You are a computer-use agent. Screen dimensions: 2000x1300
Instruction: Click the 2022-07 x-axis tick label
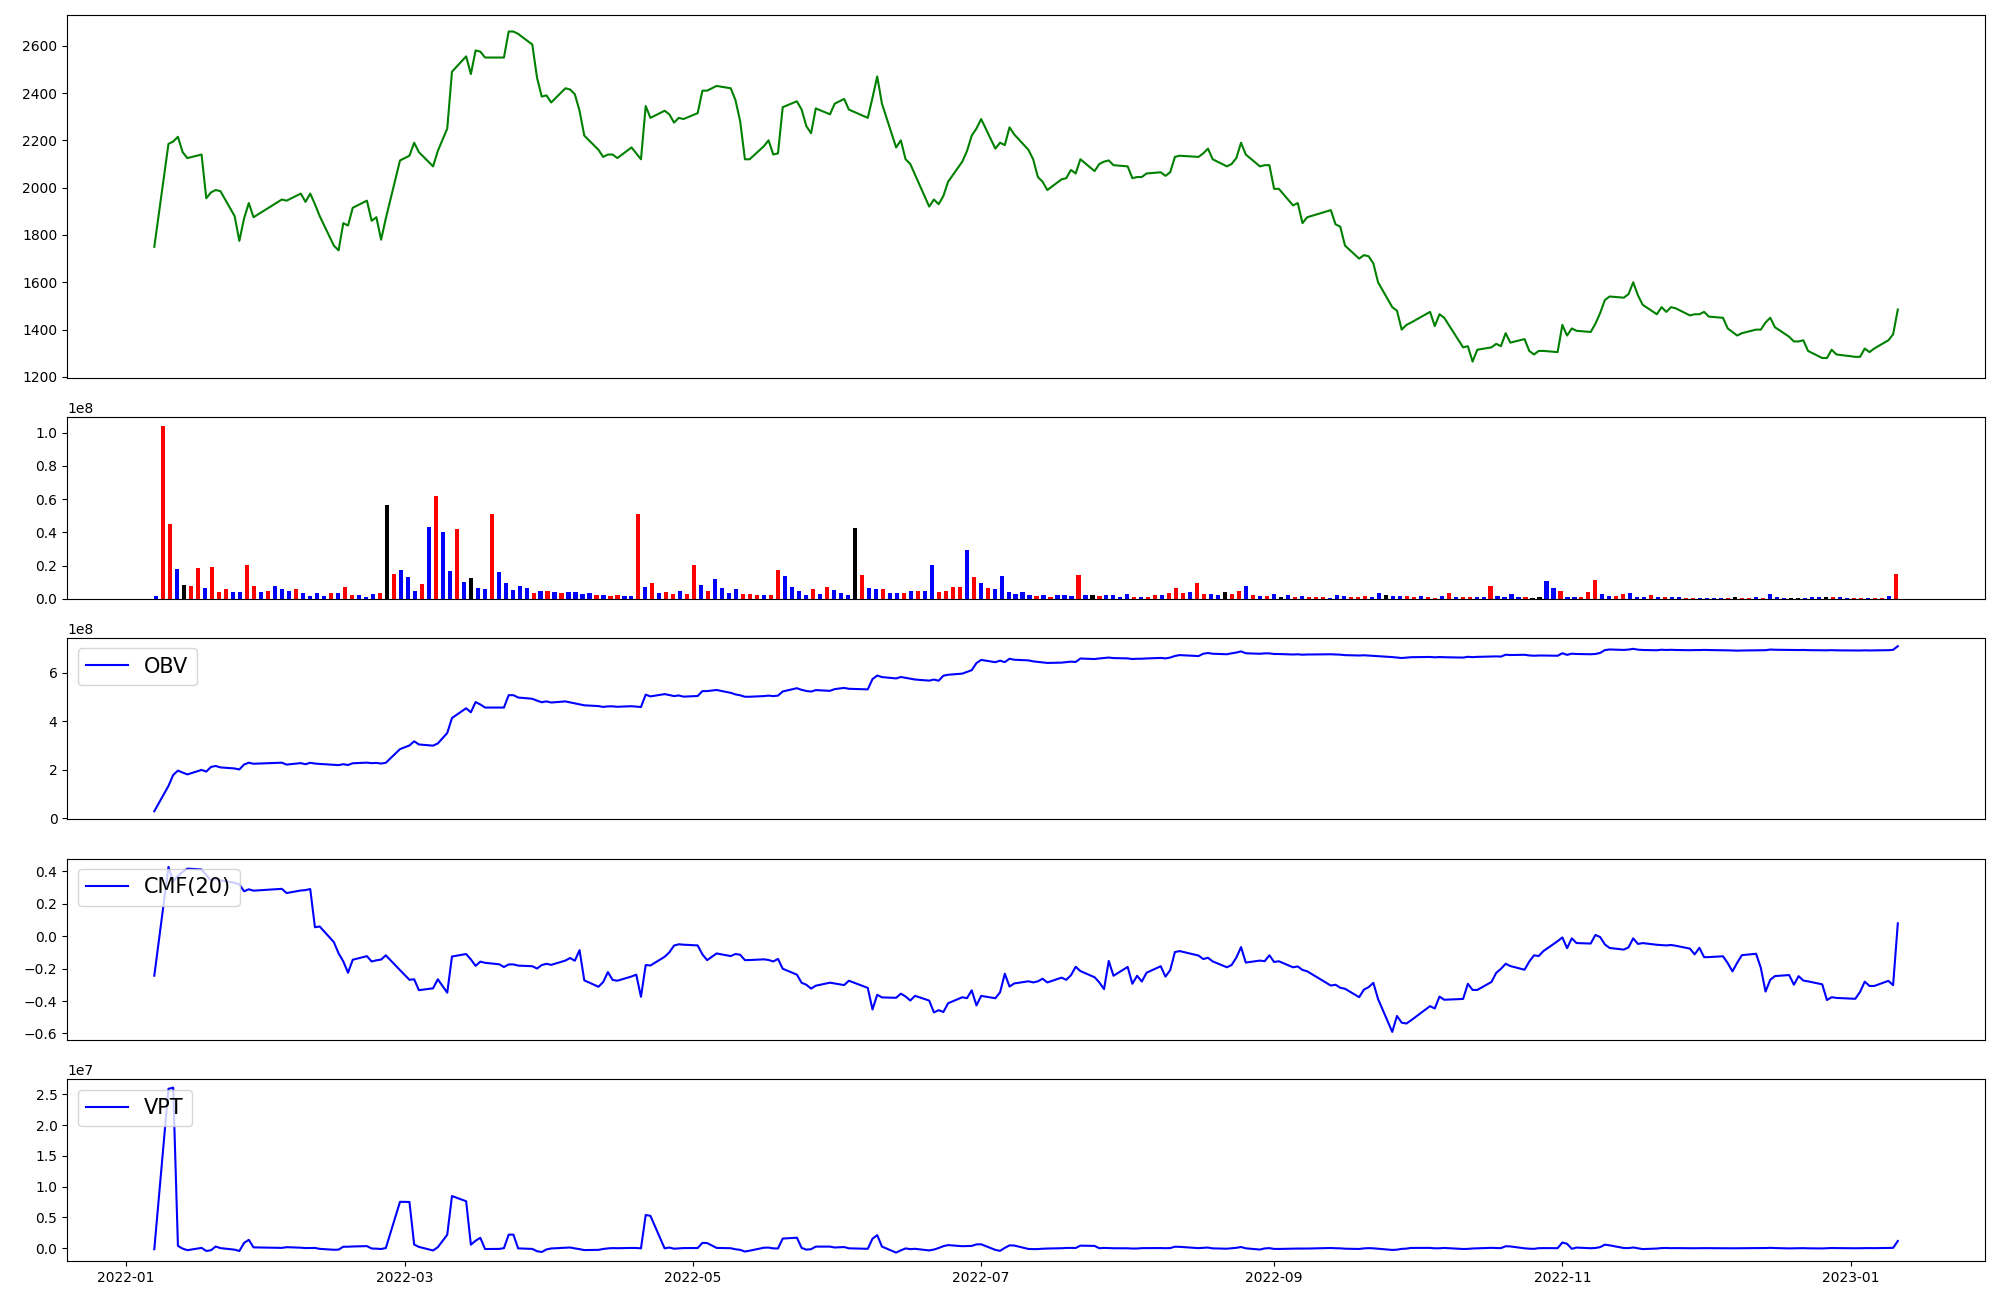[981, 1277]
